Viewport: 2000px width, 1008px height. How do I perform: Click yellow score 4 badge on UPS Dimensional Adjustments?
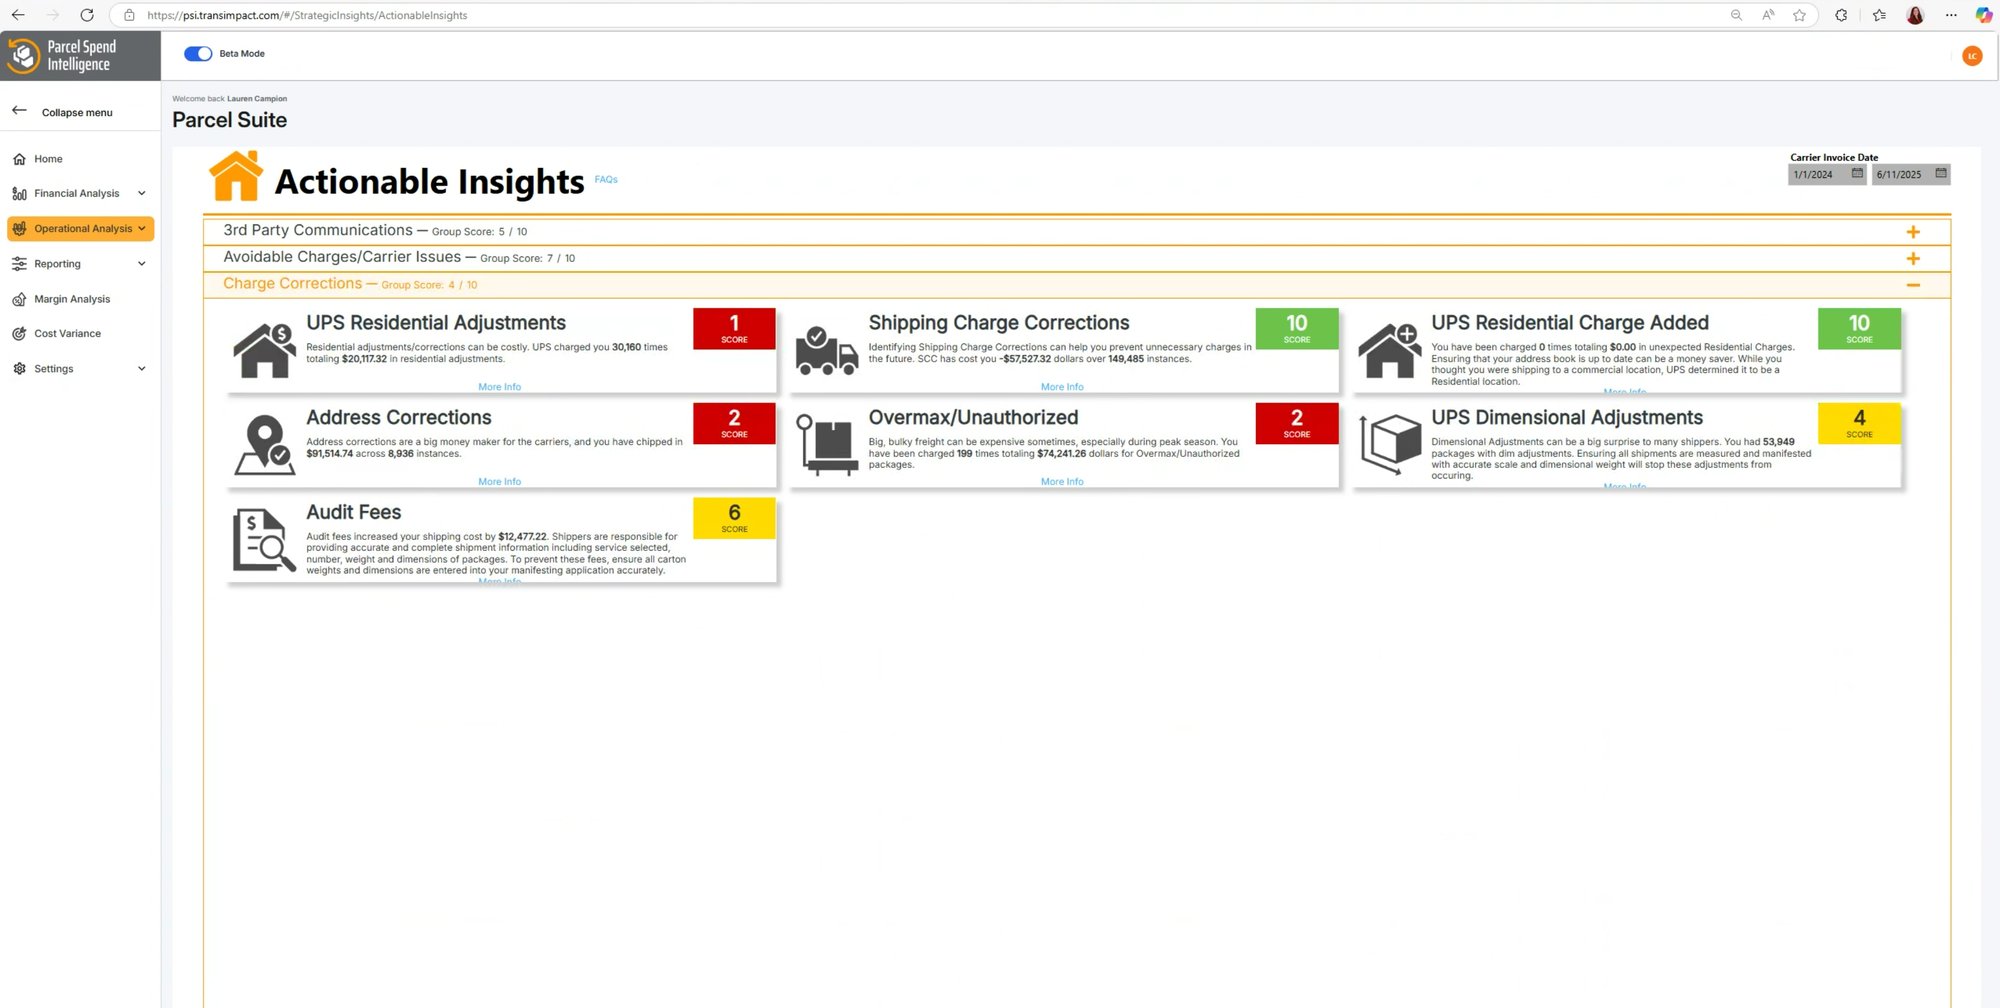tap(1859, 423)
